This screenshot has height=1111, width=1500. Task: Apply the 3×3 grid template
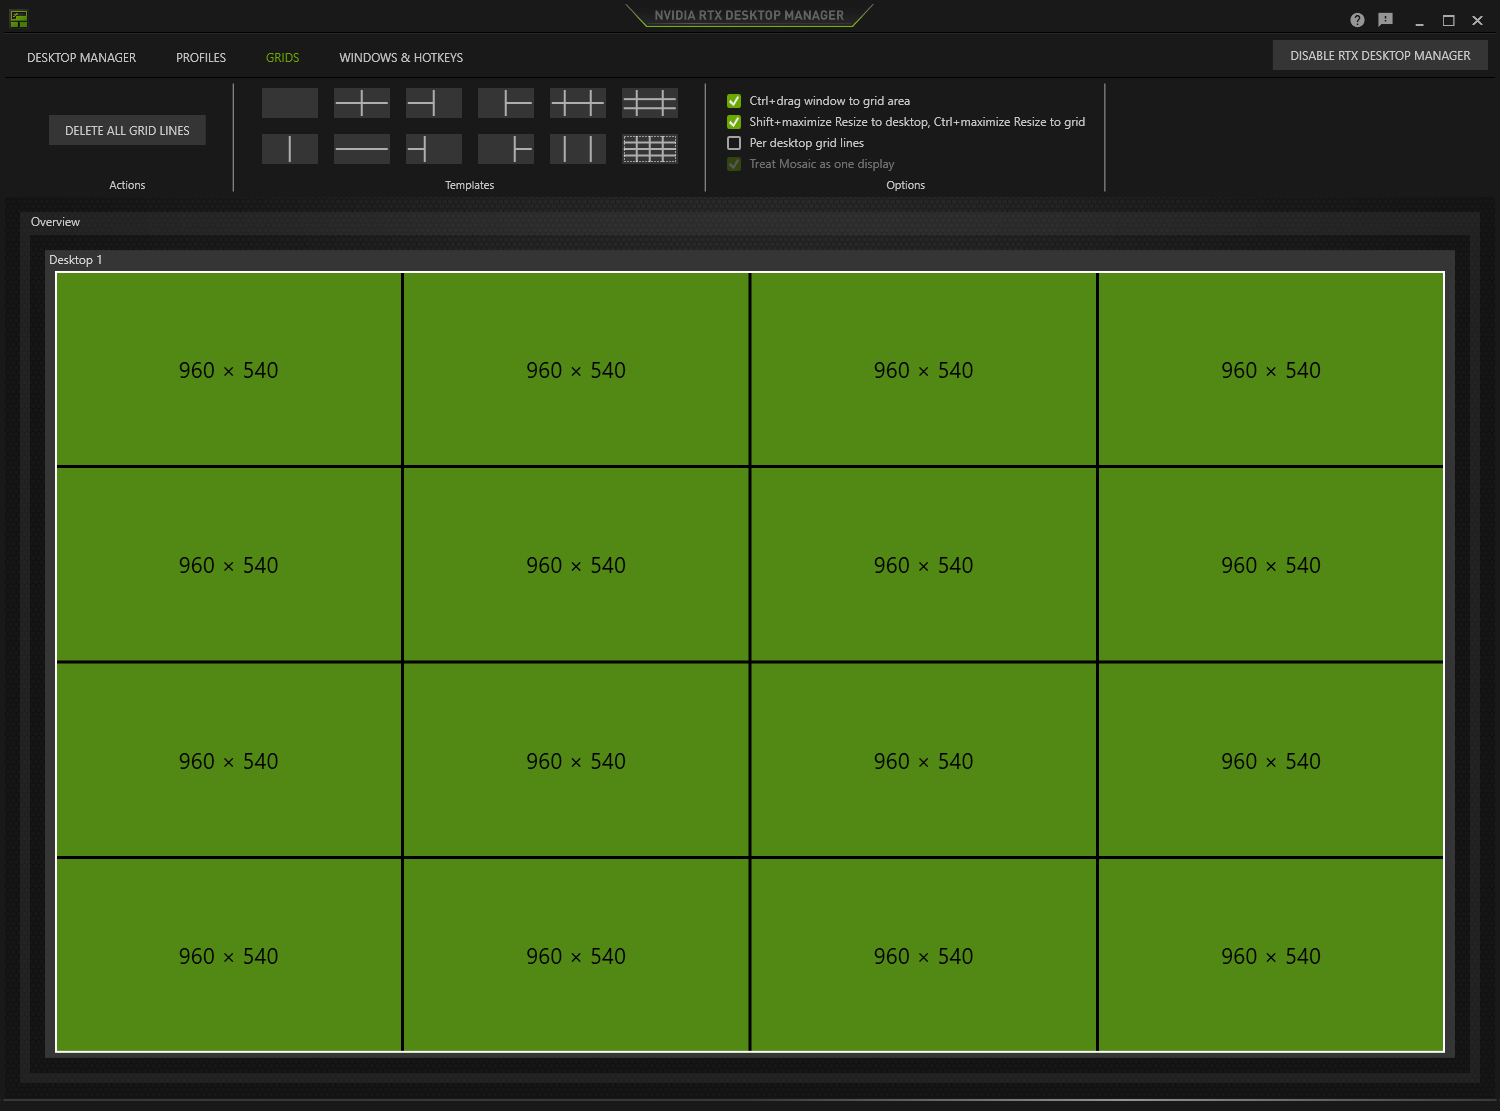coord(650,103)
